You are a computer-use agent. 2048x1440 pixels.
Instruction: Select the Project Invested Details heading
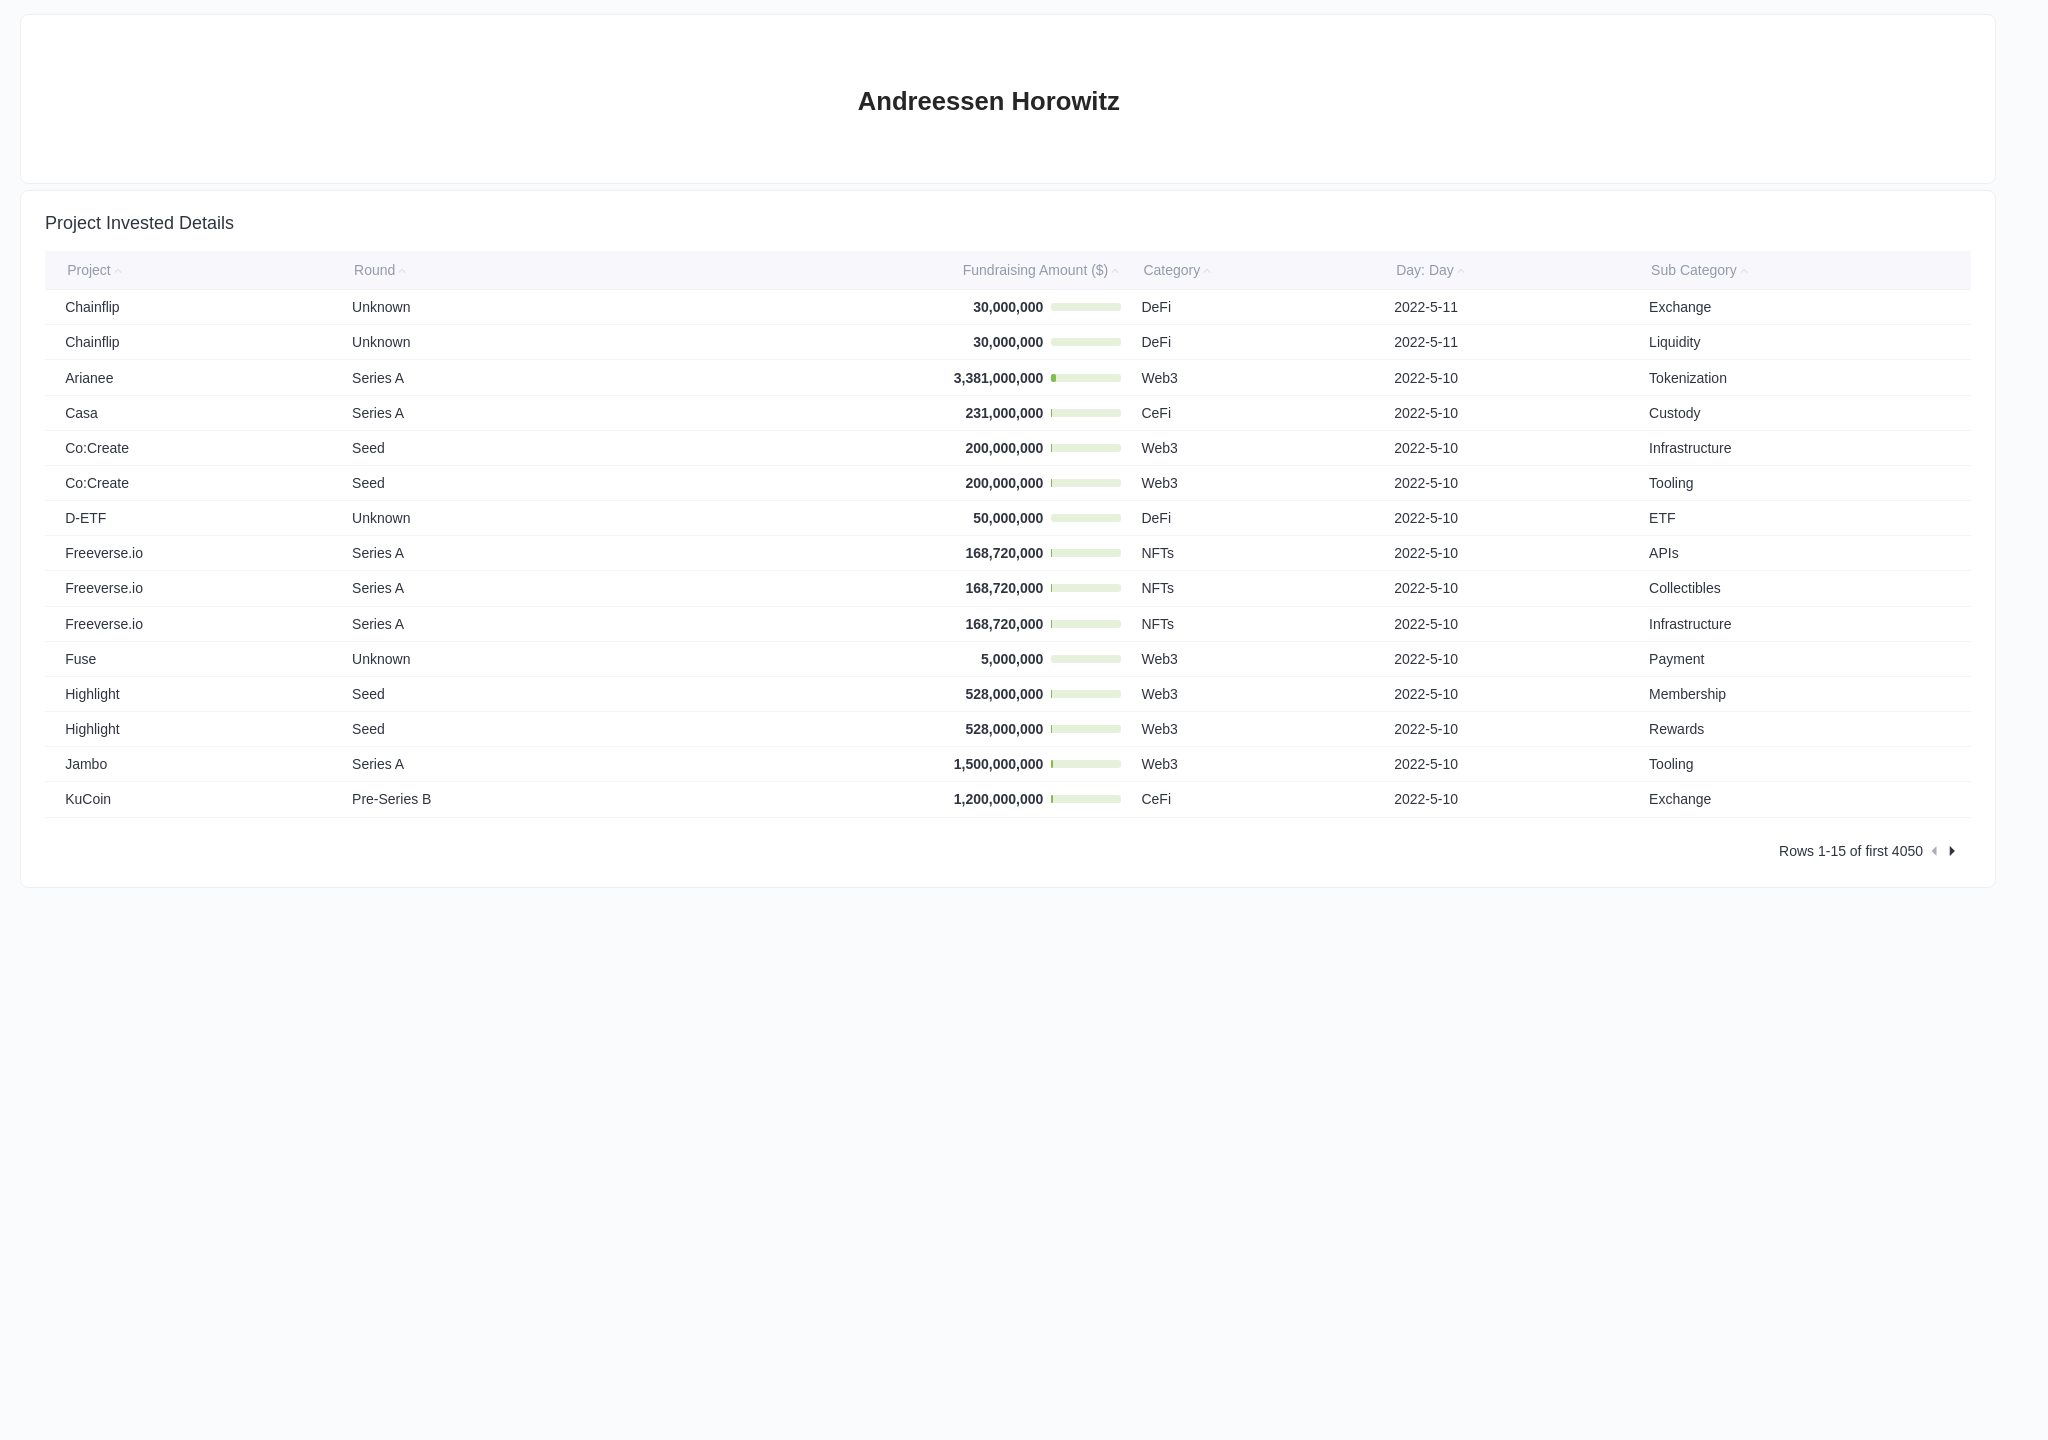pyautogui.click(x=139, y=223)
